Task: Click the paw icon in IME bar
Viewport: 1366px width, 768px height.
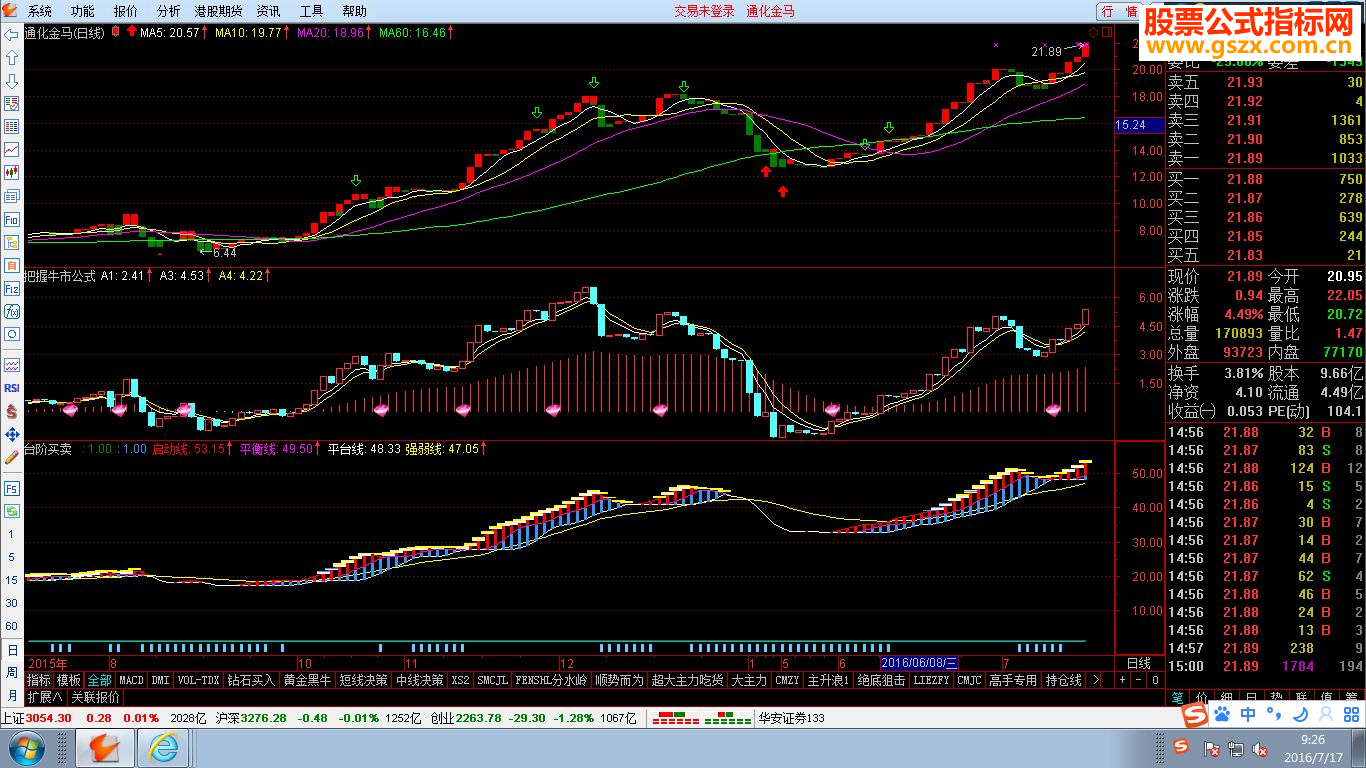Action: click(x=1222, y=715)
